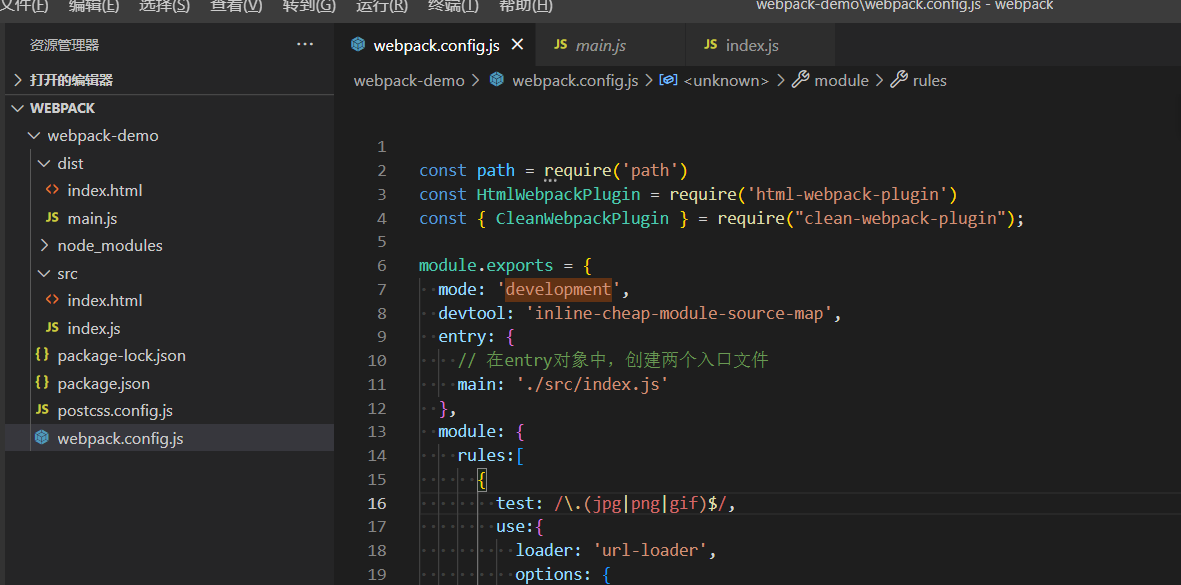
Task: Collapse the webpack-demo folder
Action: [169, 136]
